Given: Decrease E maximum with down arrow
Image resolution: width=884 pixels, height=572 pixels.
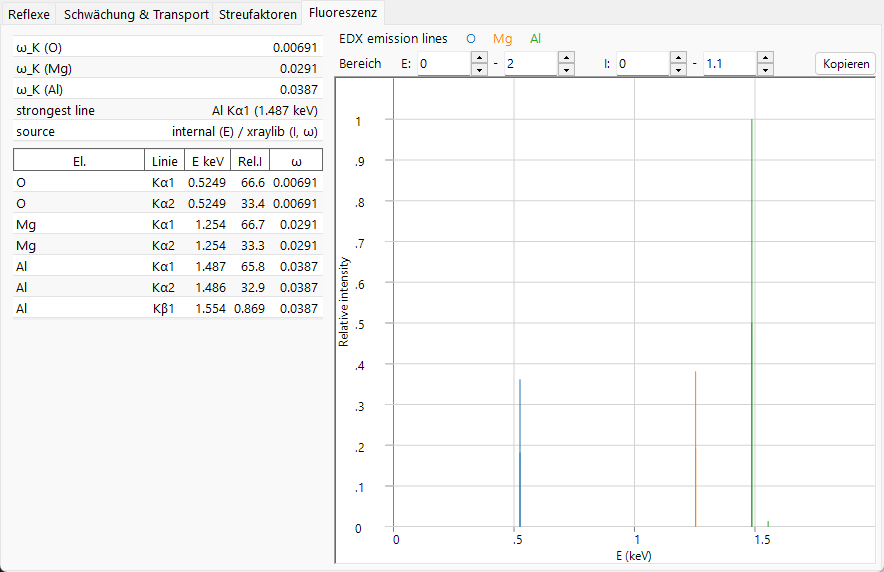Looking at the screenshot, I should coord(566,69).
